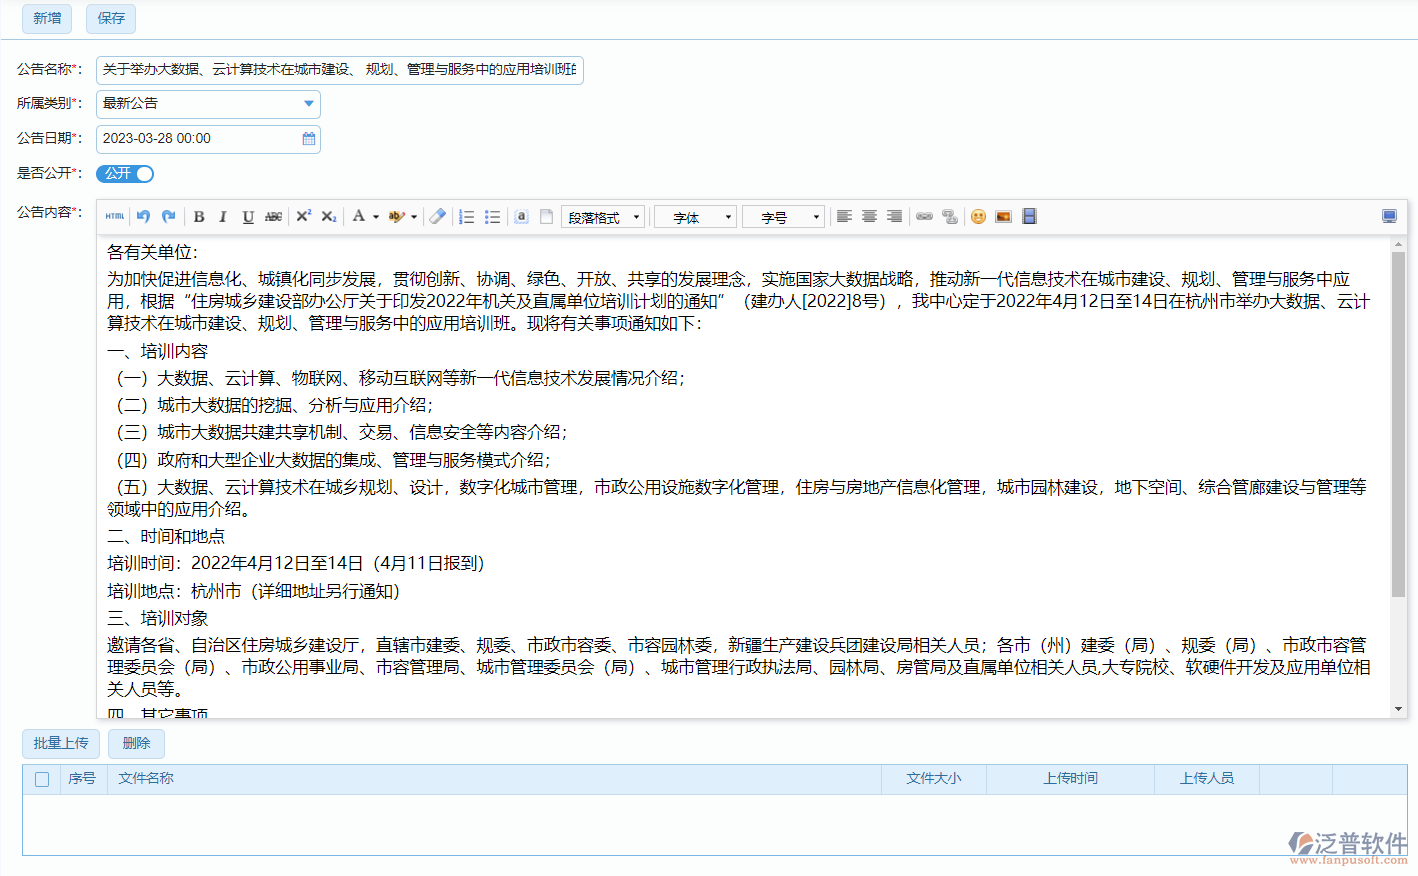Undo the last edit in editor

(x=144, y=217)
